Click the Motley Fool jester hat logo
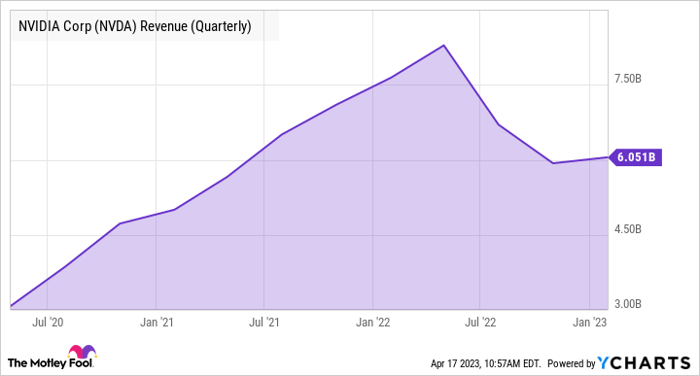Image resolution: width=700 pixels, height=376 pixels. pos(82,351)
